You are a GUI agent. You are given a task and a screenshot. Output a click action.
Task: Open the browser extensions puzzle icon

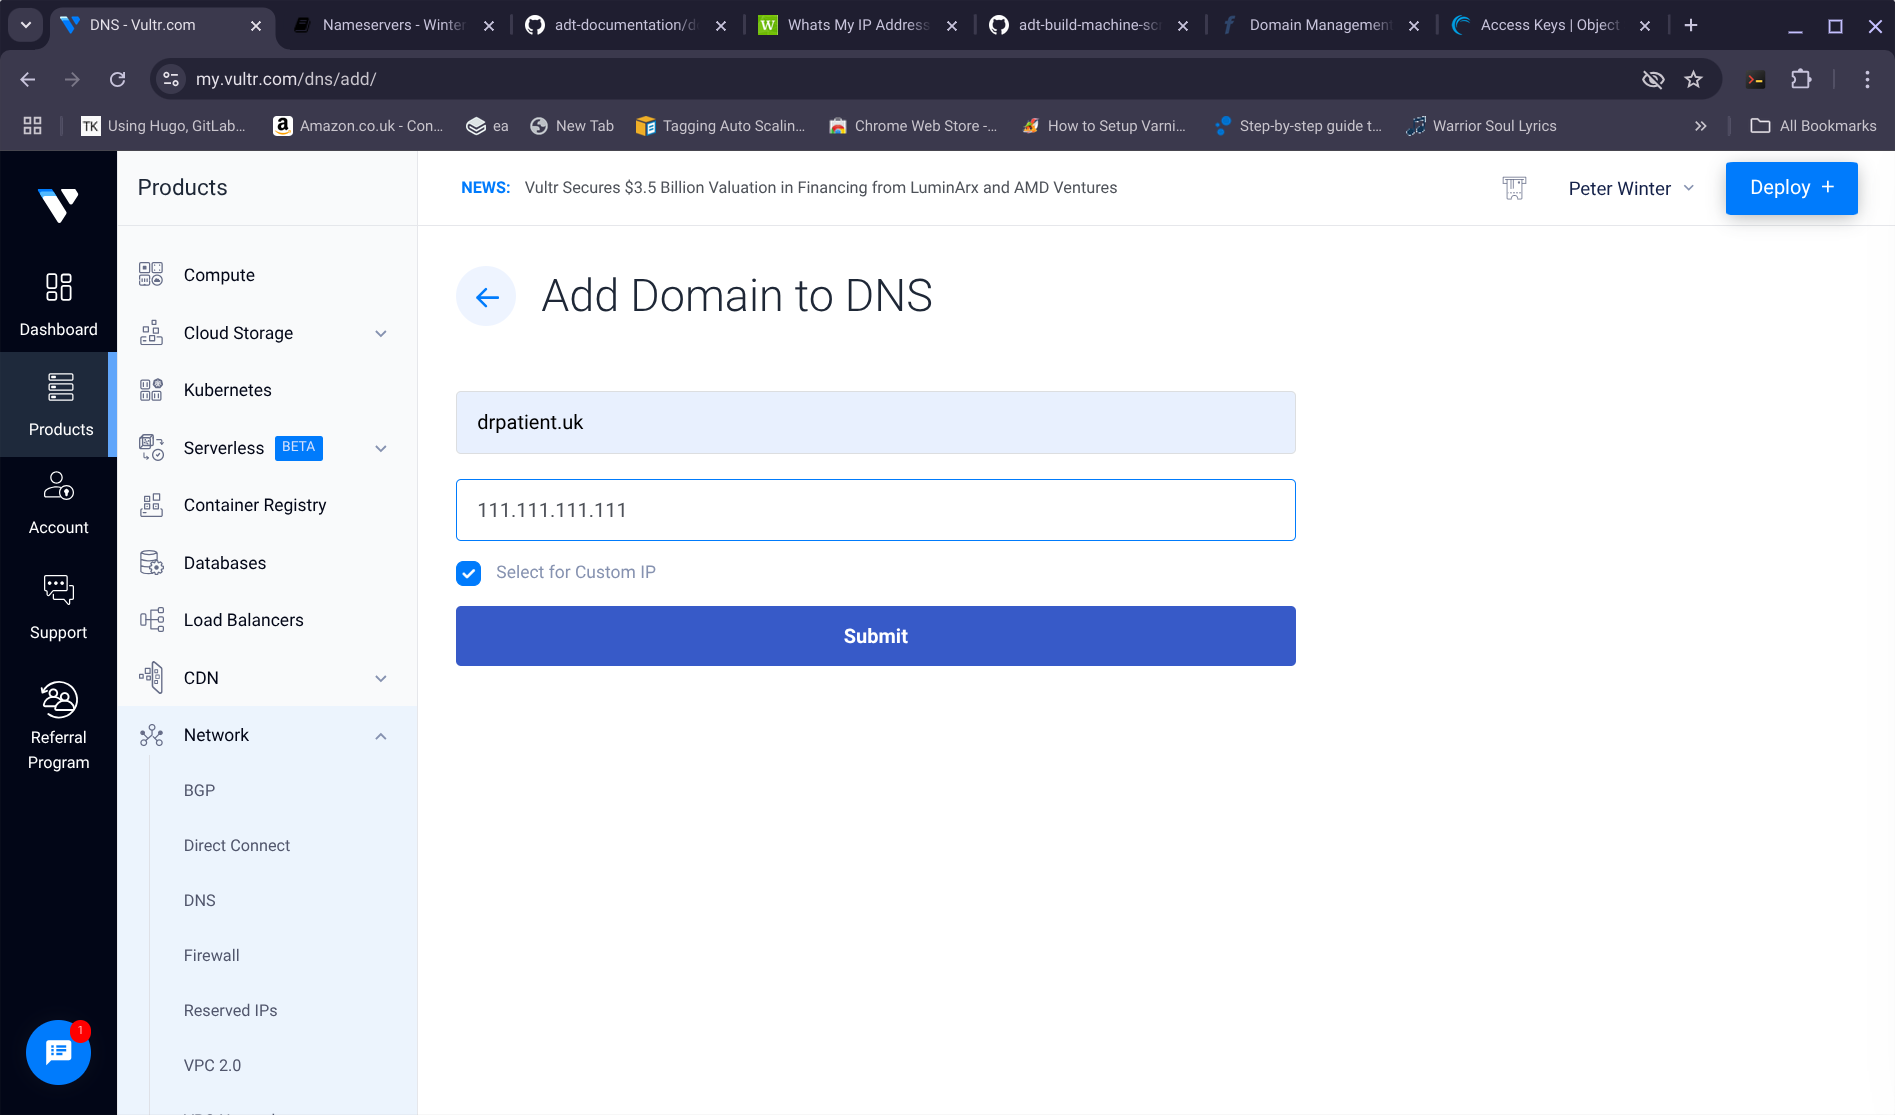[1801, 79]
